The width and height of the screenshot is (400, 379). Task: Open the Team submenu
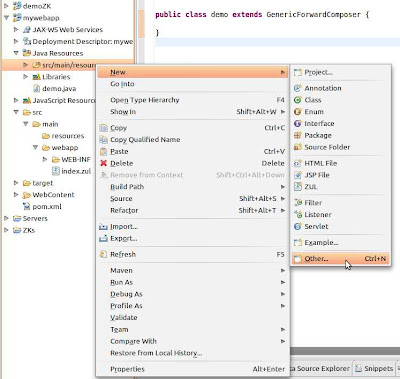click(x=193, y=329)
